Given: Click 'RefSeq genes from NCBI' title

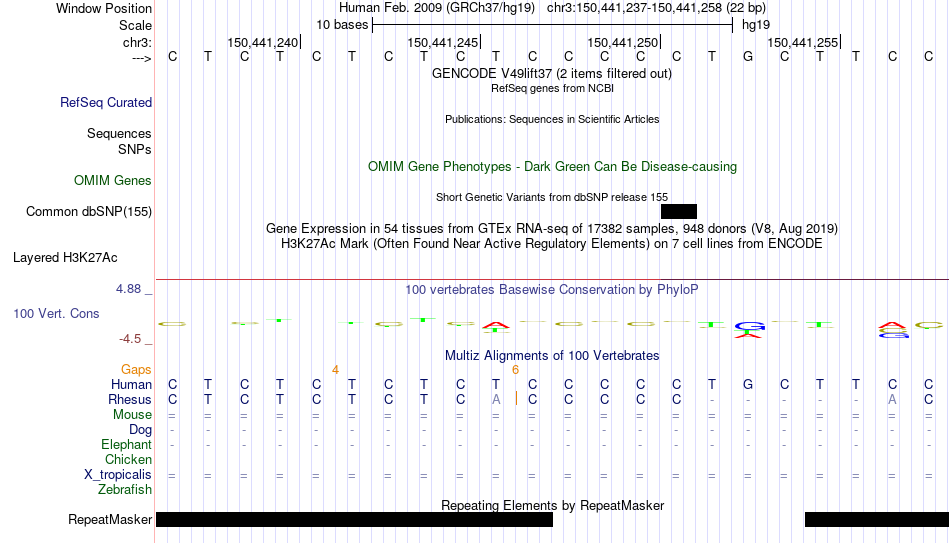Looking at the screenshot, I should [x=552, y=88].
